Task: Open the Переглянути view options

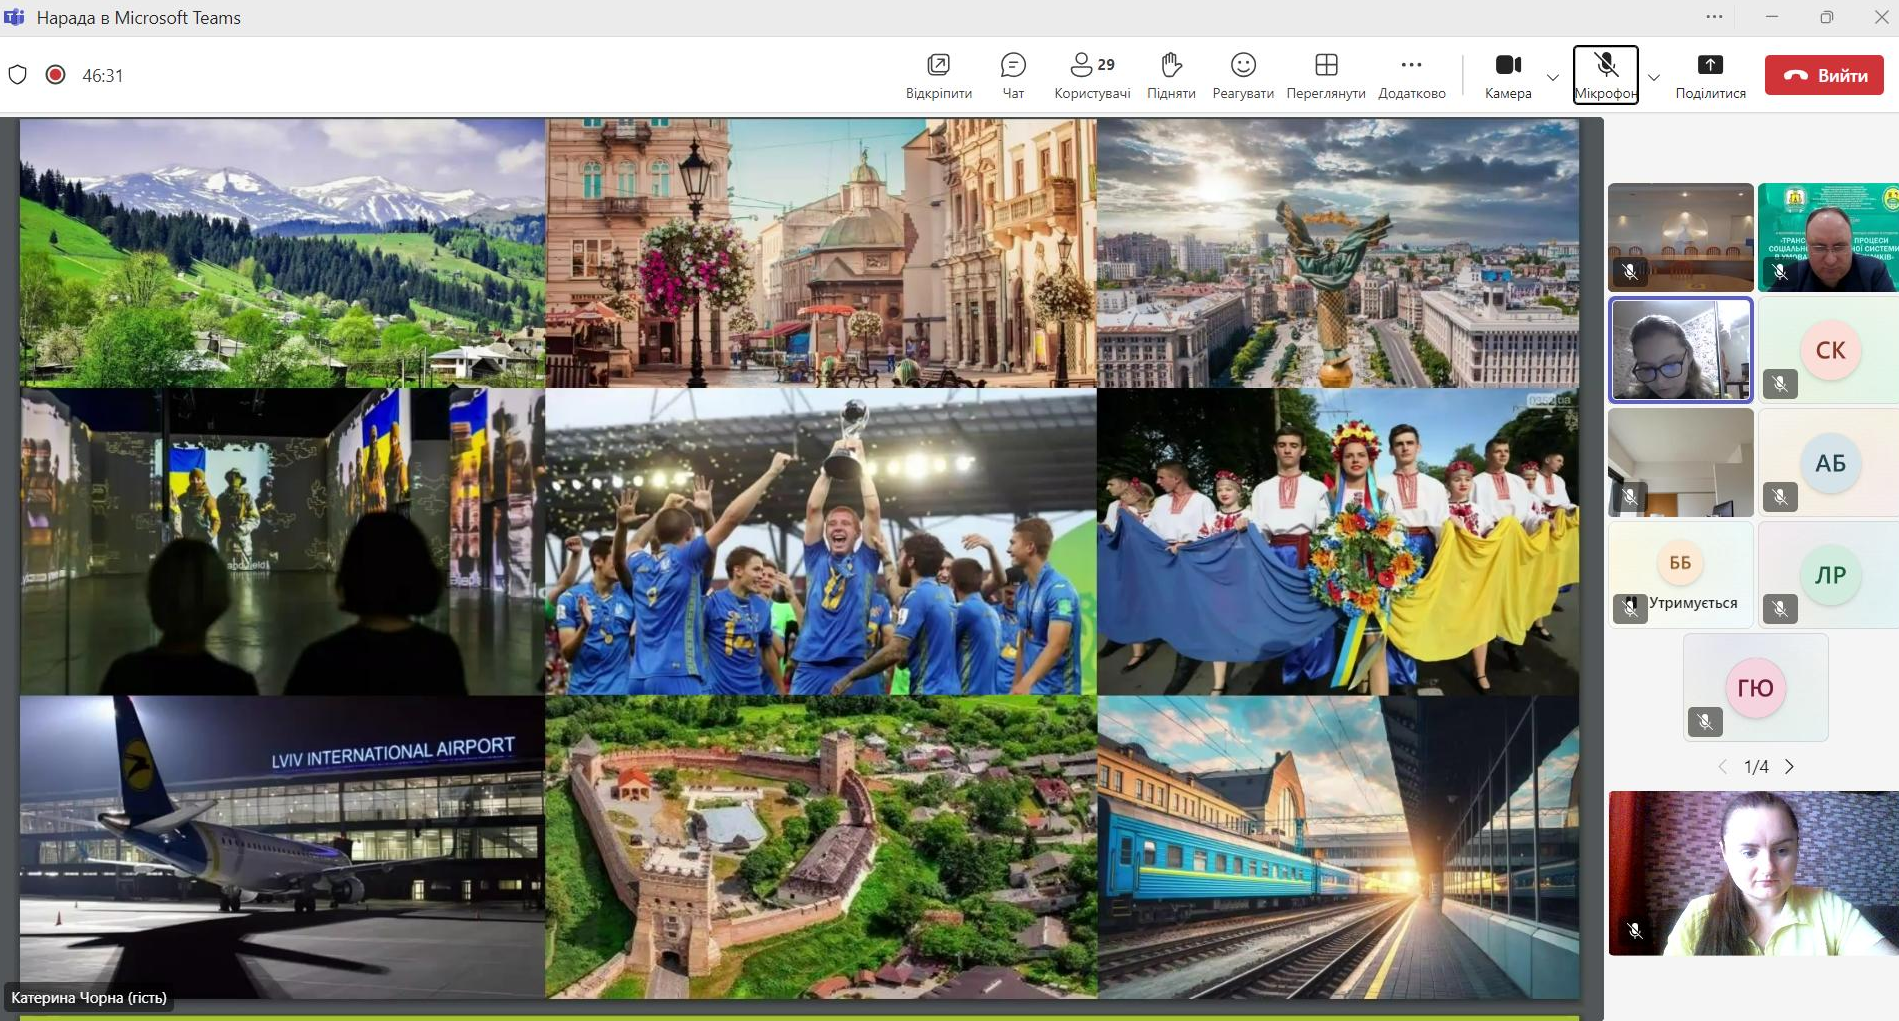Action: pyautogui.click(x=1326, y=76)
